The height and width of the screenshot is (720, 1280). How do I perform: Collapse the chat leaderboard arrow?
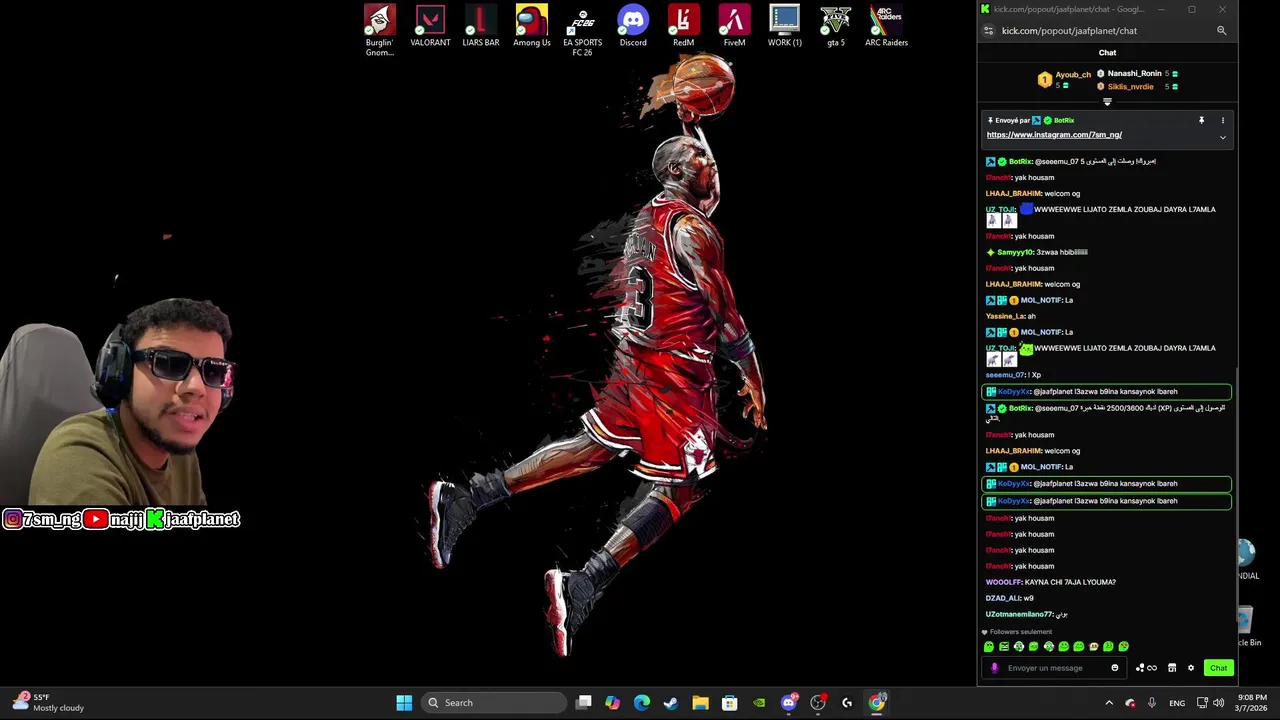click(1107, 101)
